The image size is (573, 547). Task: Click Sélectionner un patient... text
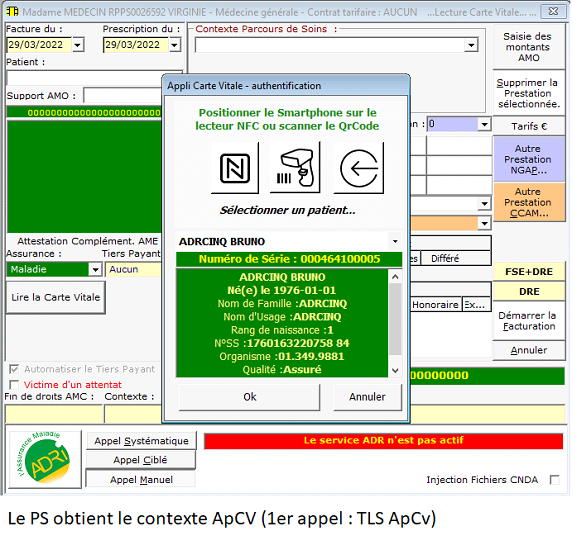coord(288,210)
